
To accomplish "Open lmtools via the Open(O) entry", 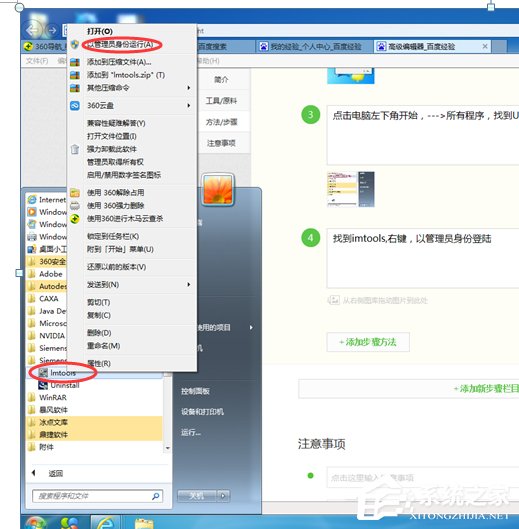I will (x=100, y=31).
